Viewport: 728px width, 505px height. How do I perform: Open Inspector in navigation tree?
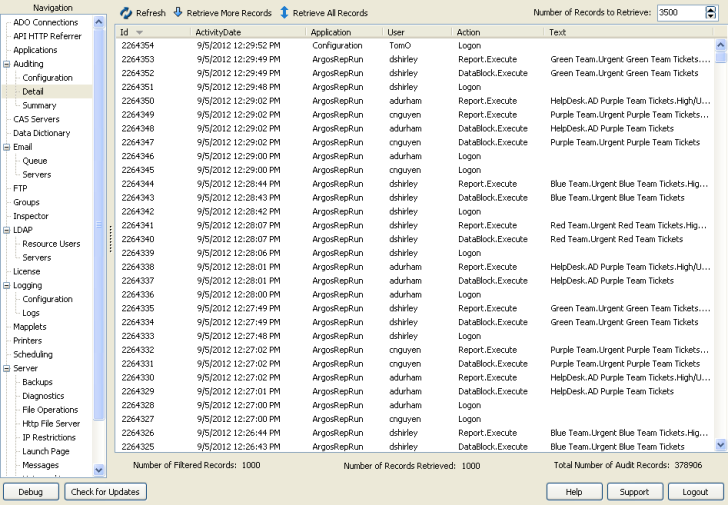(x=31, y=216)
